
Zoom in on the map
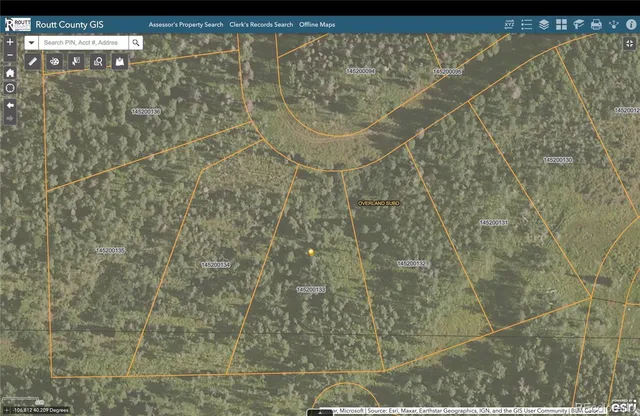click(x=10, y=43)
